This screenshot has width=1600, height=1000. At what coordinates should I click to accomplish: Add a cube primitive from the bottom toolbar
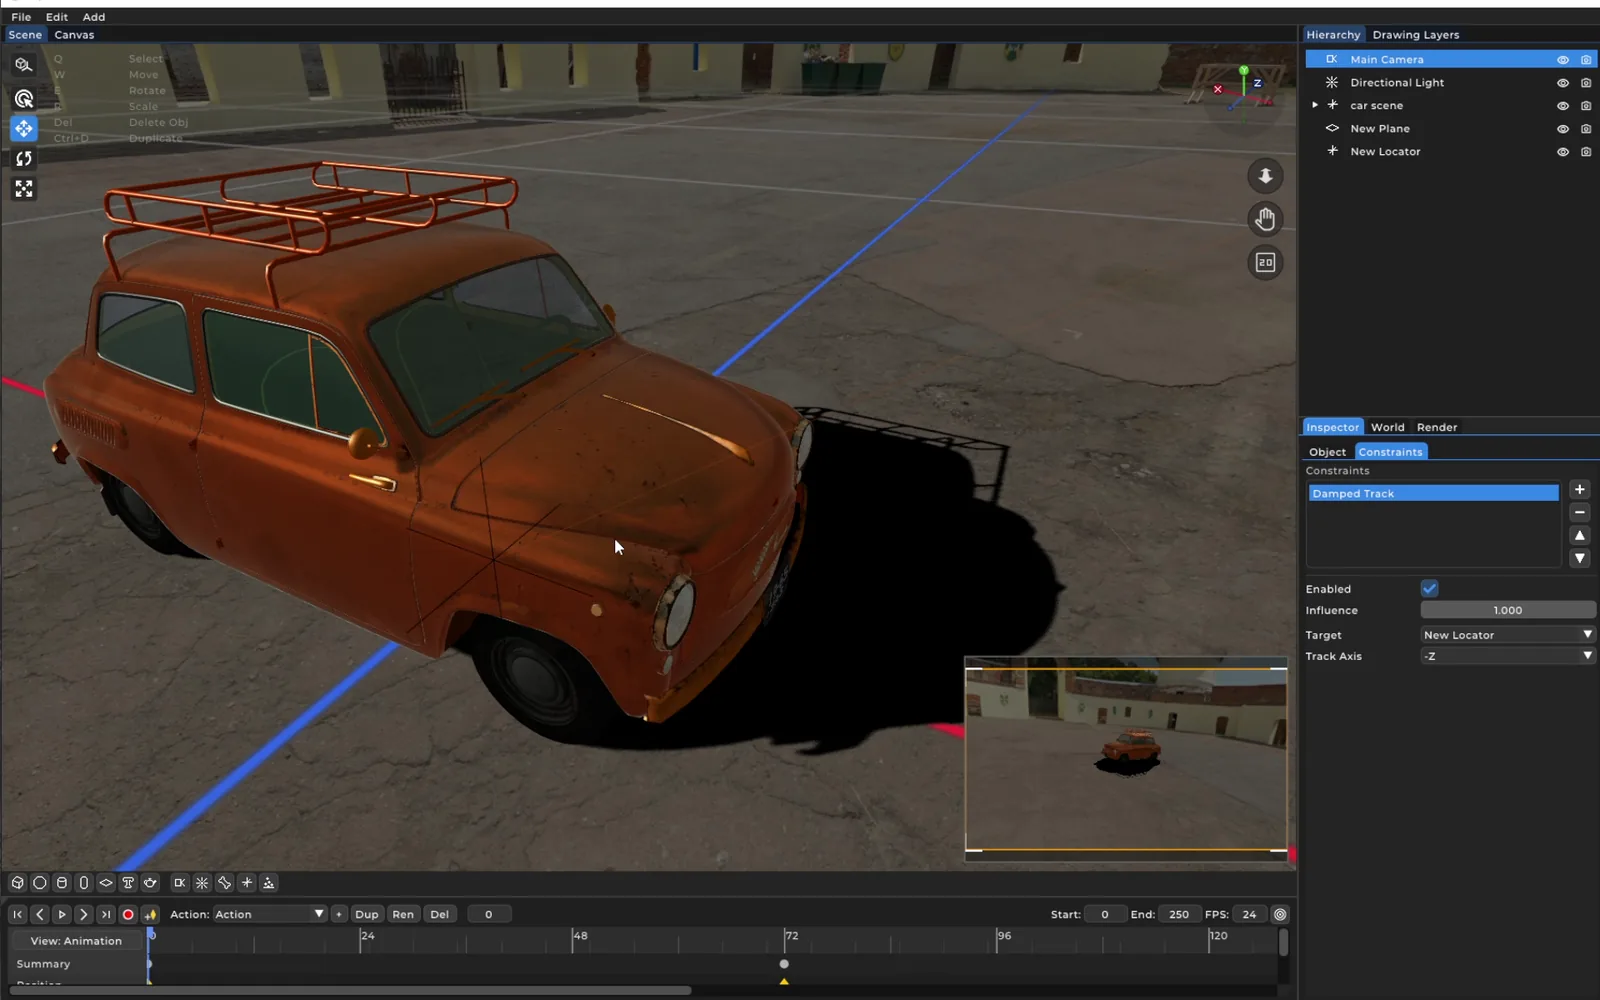click(17, 883)
